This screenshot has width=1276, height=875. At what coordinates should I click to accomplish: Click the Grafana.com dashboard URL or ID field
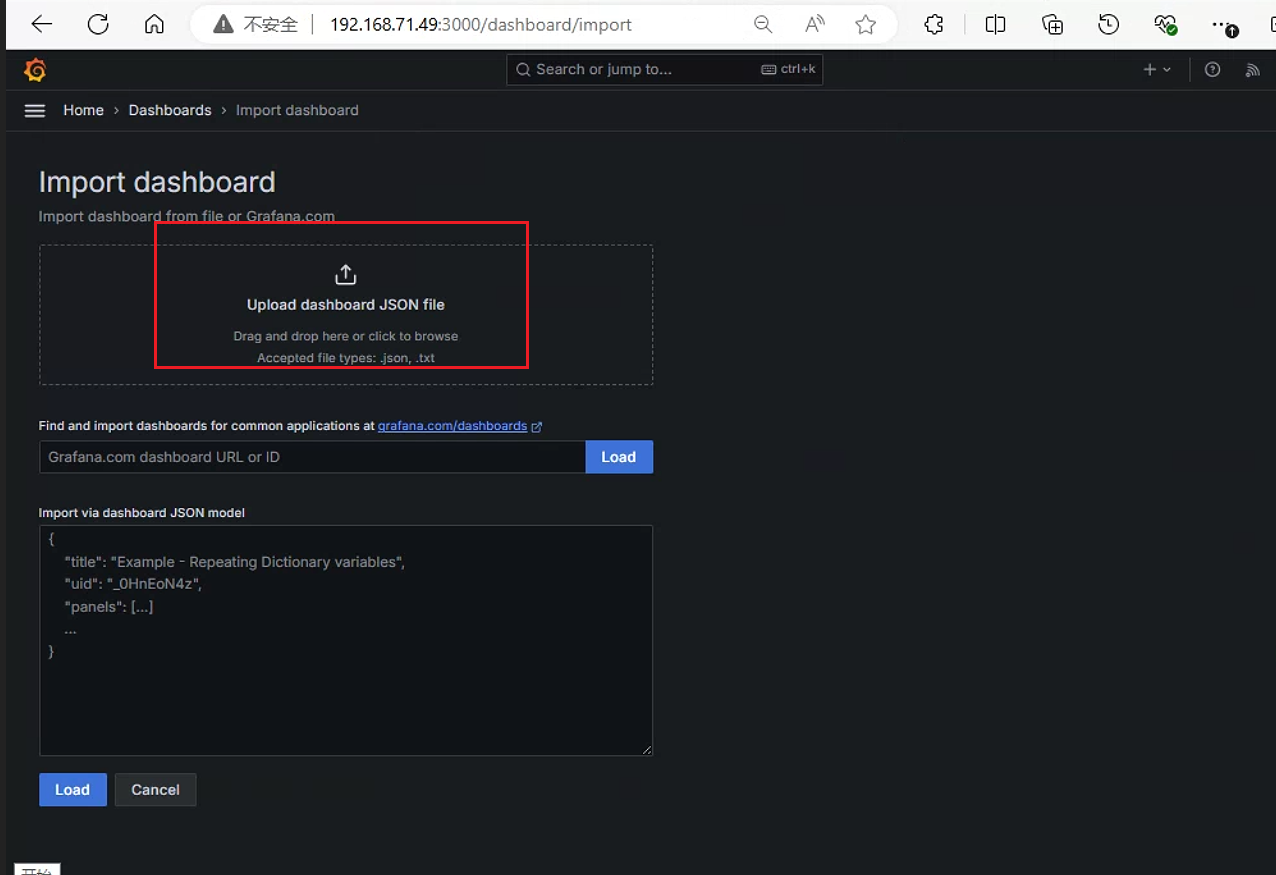coord(312,457)
